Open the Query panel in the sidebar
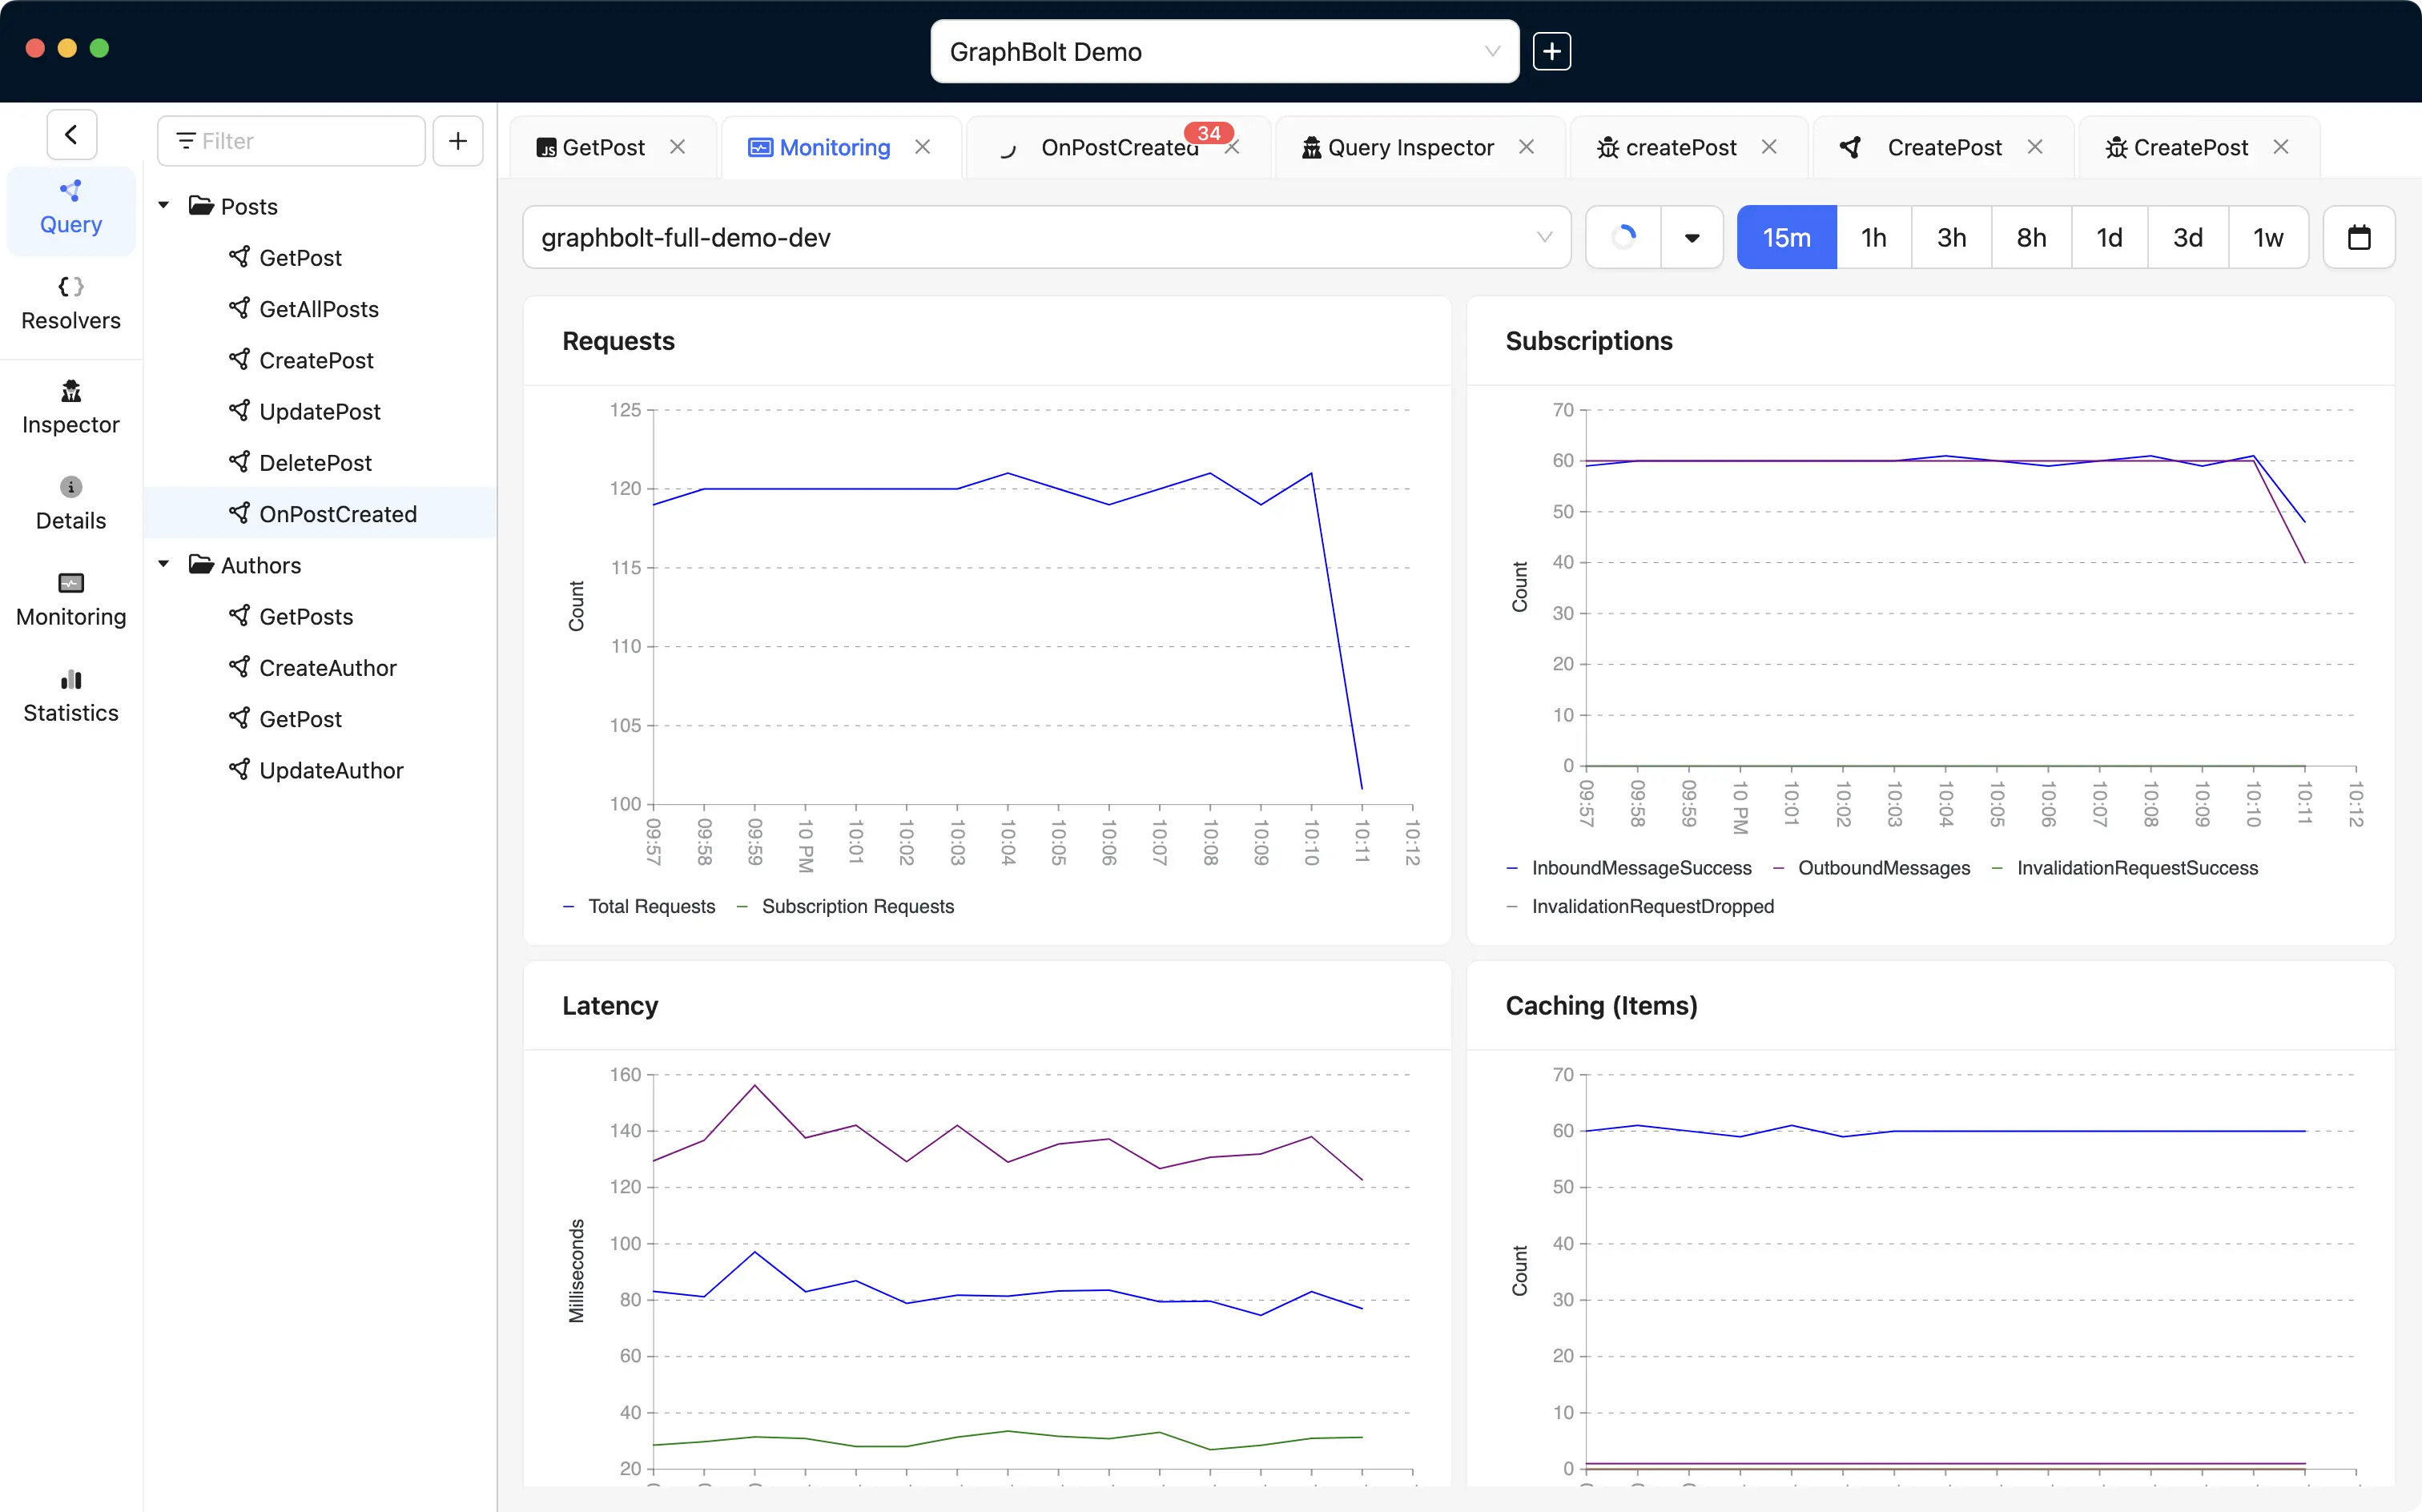2422x1512 pixels. click(70, 208)
